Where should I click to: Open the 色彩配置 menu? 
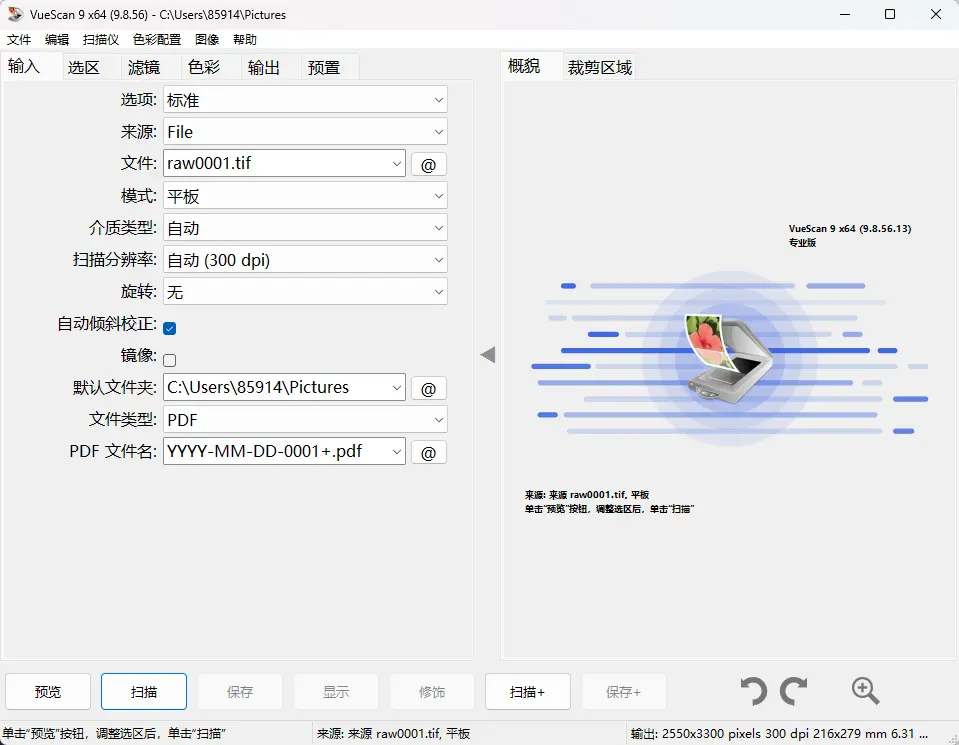pyautogui.click(x=157, y=40)
